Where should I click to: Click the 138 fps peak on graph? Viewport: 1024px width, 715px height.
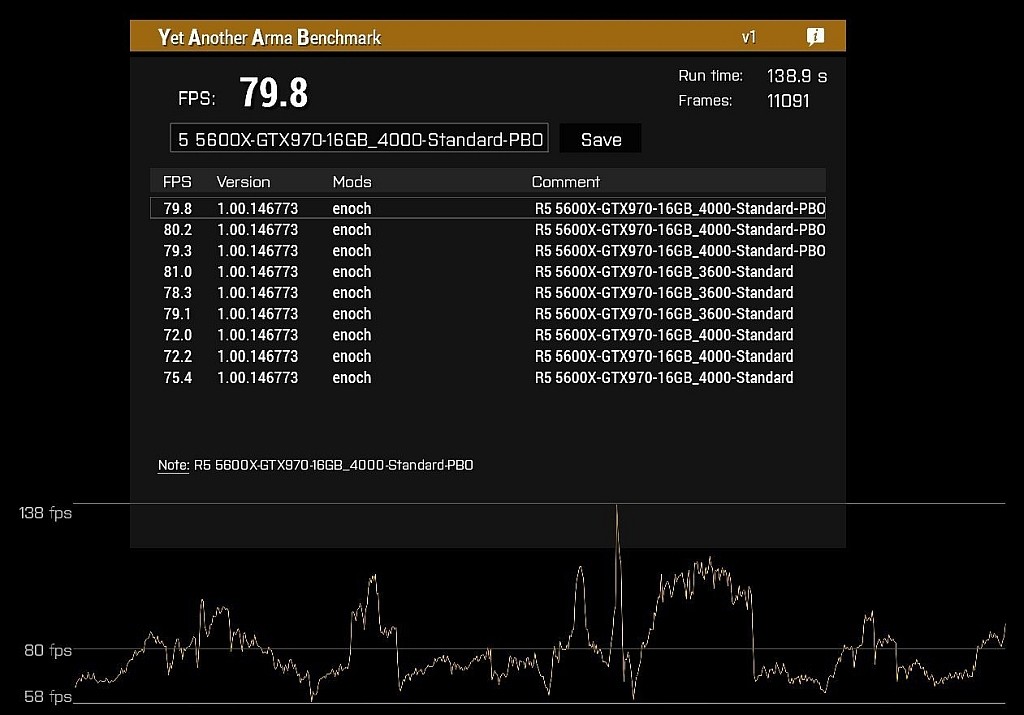coord(616,507)
